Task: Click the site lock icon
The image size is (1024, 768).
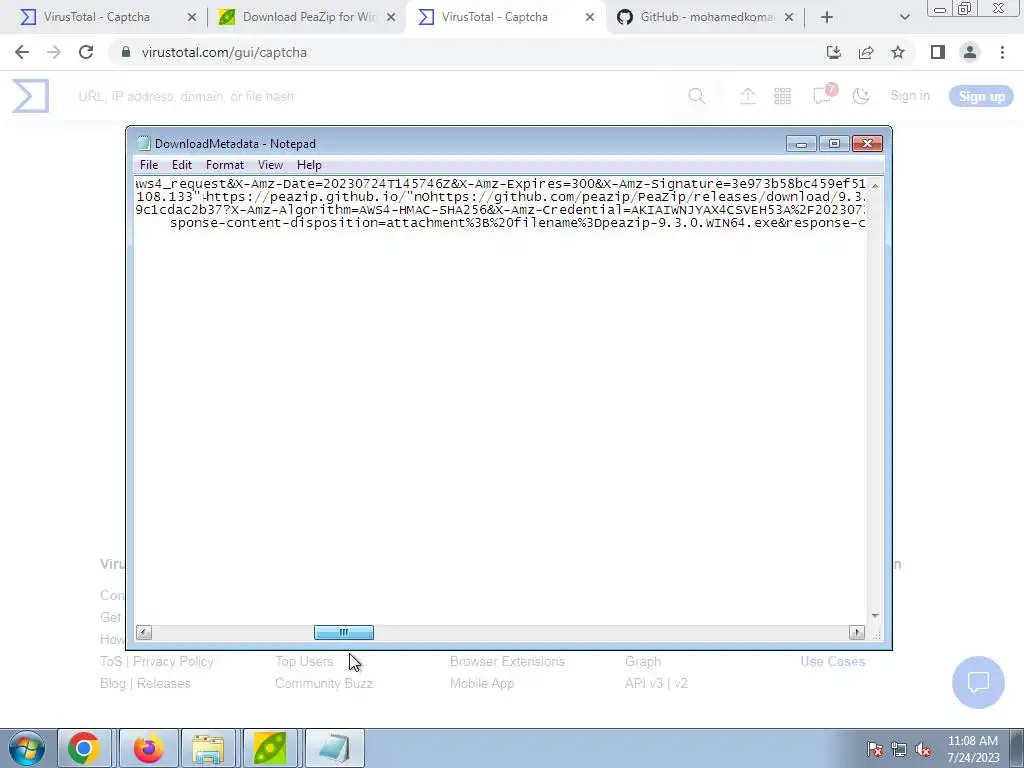Action: [x=126, y=52]
